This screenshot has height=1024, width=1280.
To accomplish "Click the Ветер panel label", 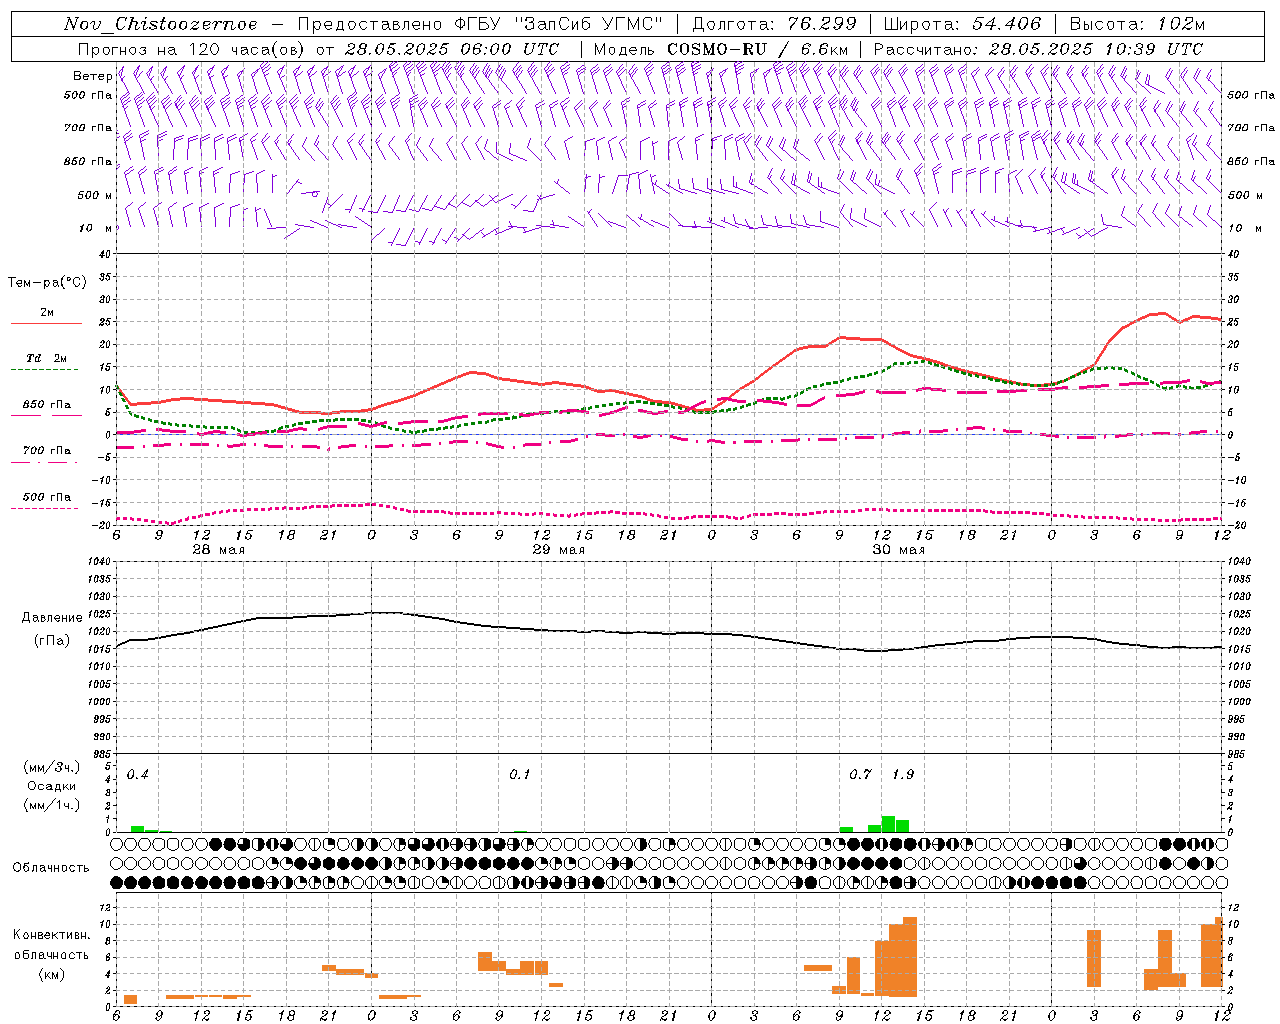I will (92, 76).
